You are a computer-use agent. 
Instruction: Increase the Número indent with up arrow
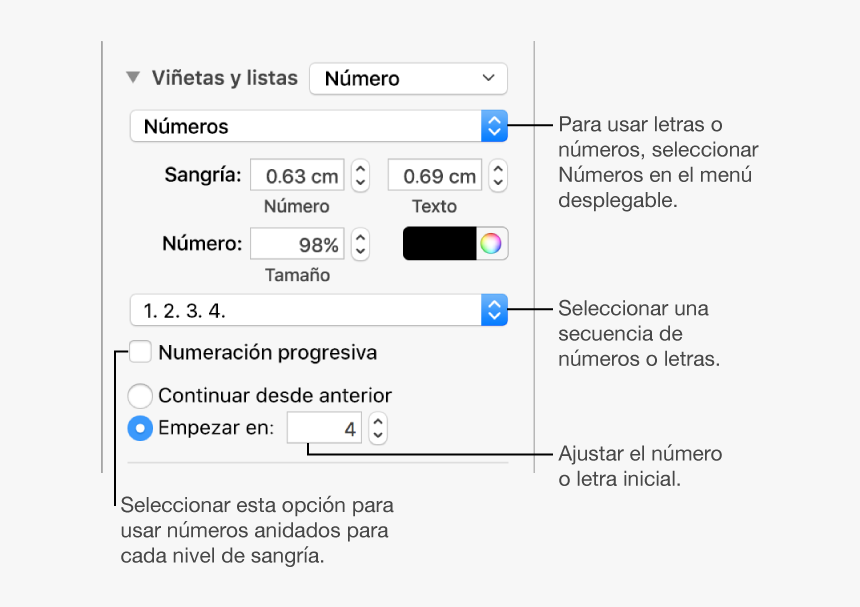click(360, 168)
